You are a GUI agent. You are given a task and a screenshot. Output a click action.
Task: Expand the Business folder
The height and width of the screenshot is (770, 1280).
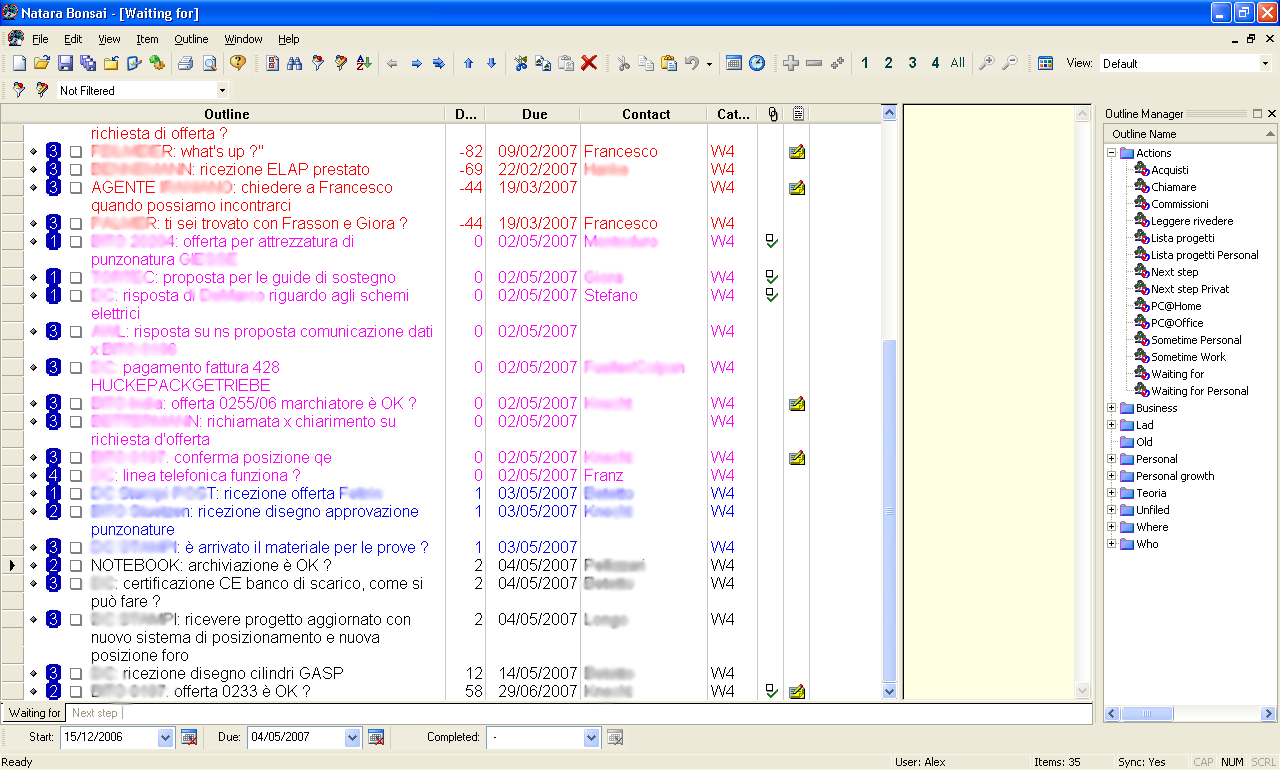point(1111,408)
